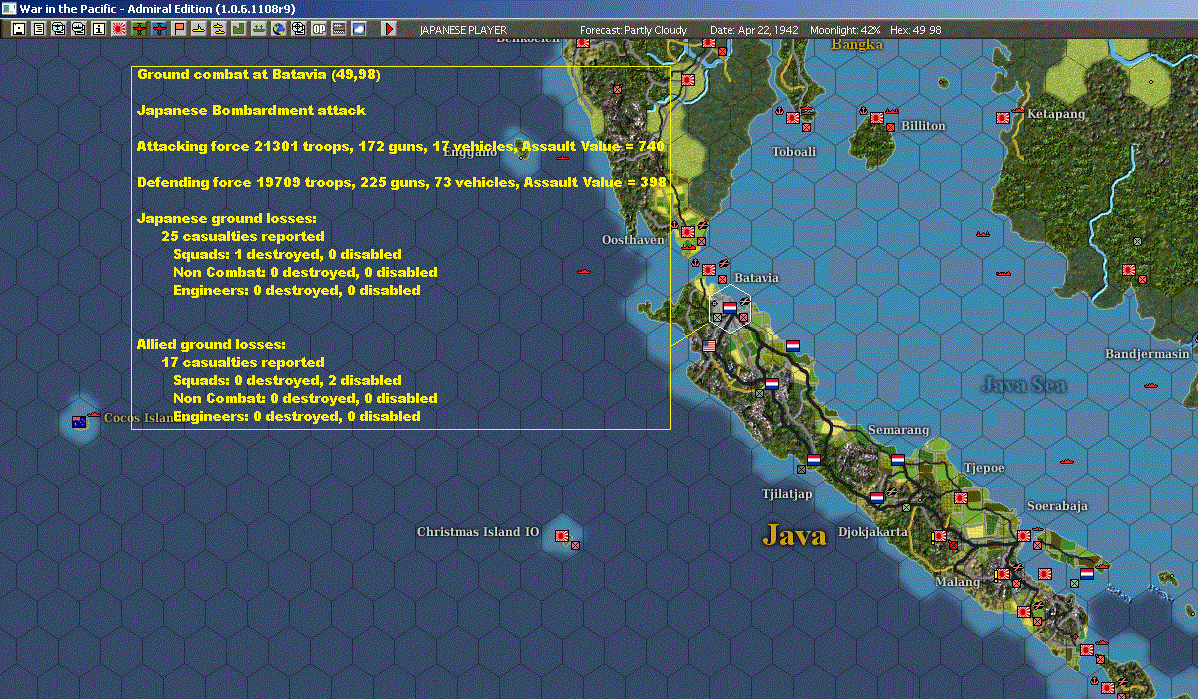The height and width of the screenshot is (699, 1198).
Task: Select the Dutch flag unit at Batavia hex
Action: (730, 307)
